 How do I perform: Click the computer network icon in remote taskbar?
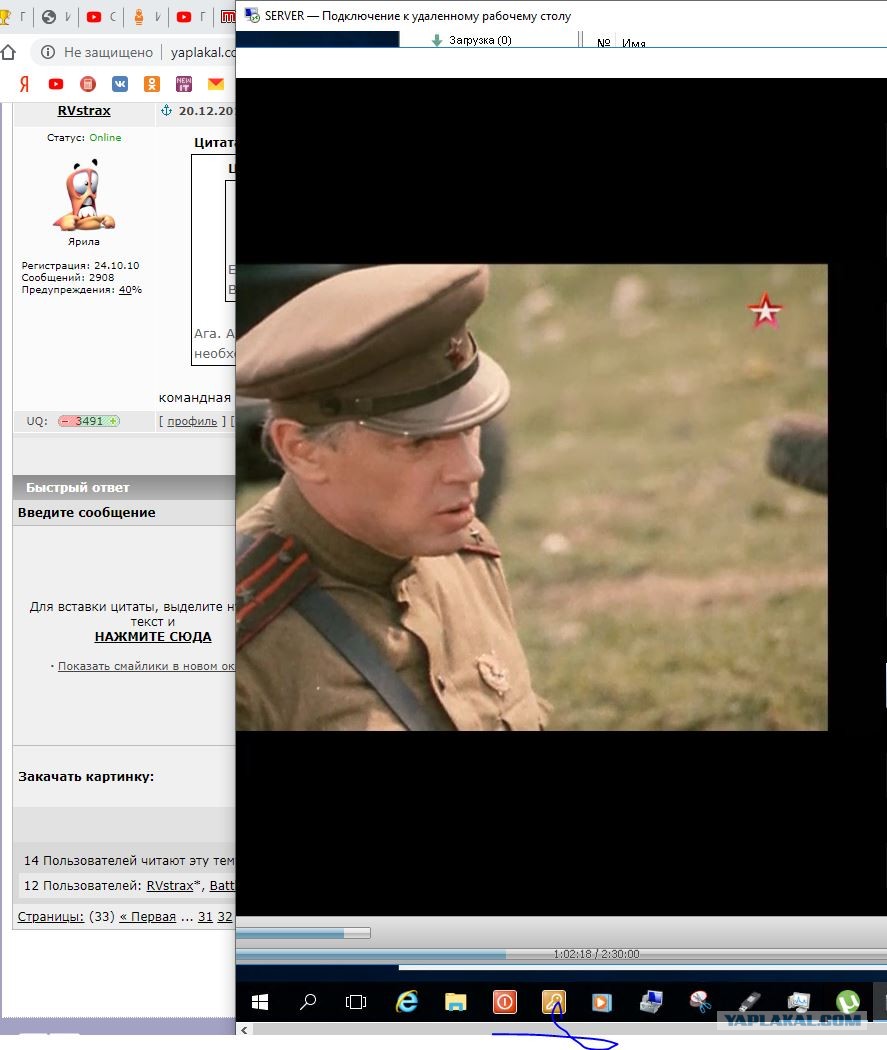pyautogui.click(x=651, y=1002)
